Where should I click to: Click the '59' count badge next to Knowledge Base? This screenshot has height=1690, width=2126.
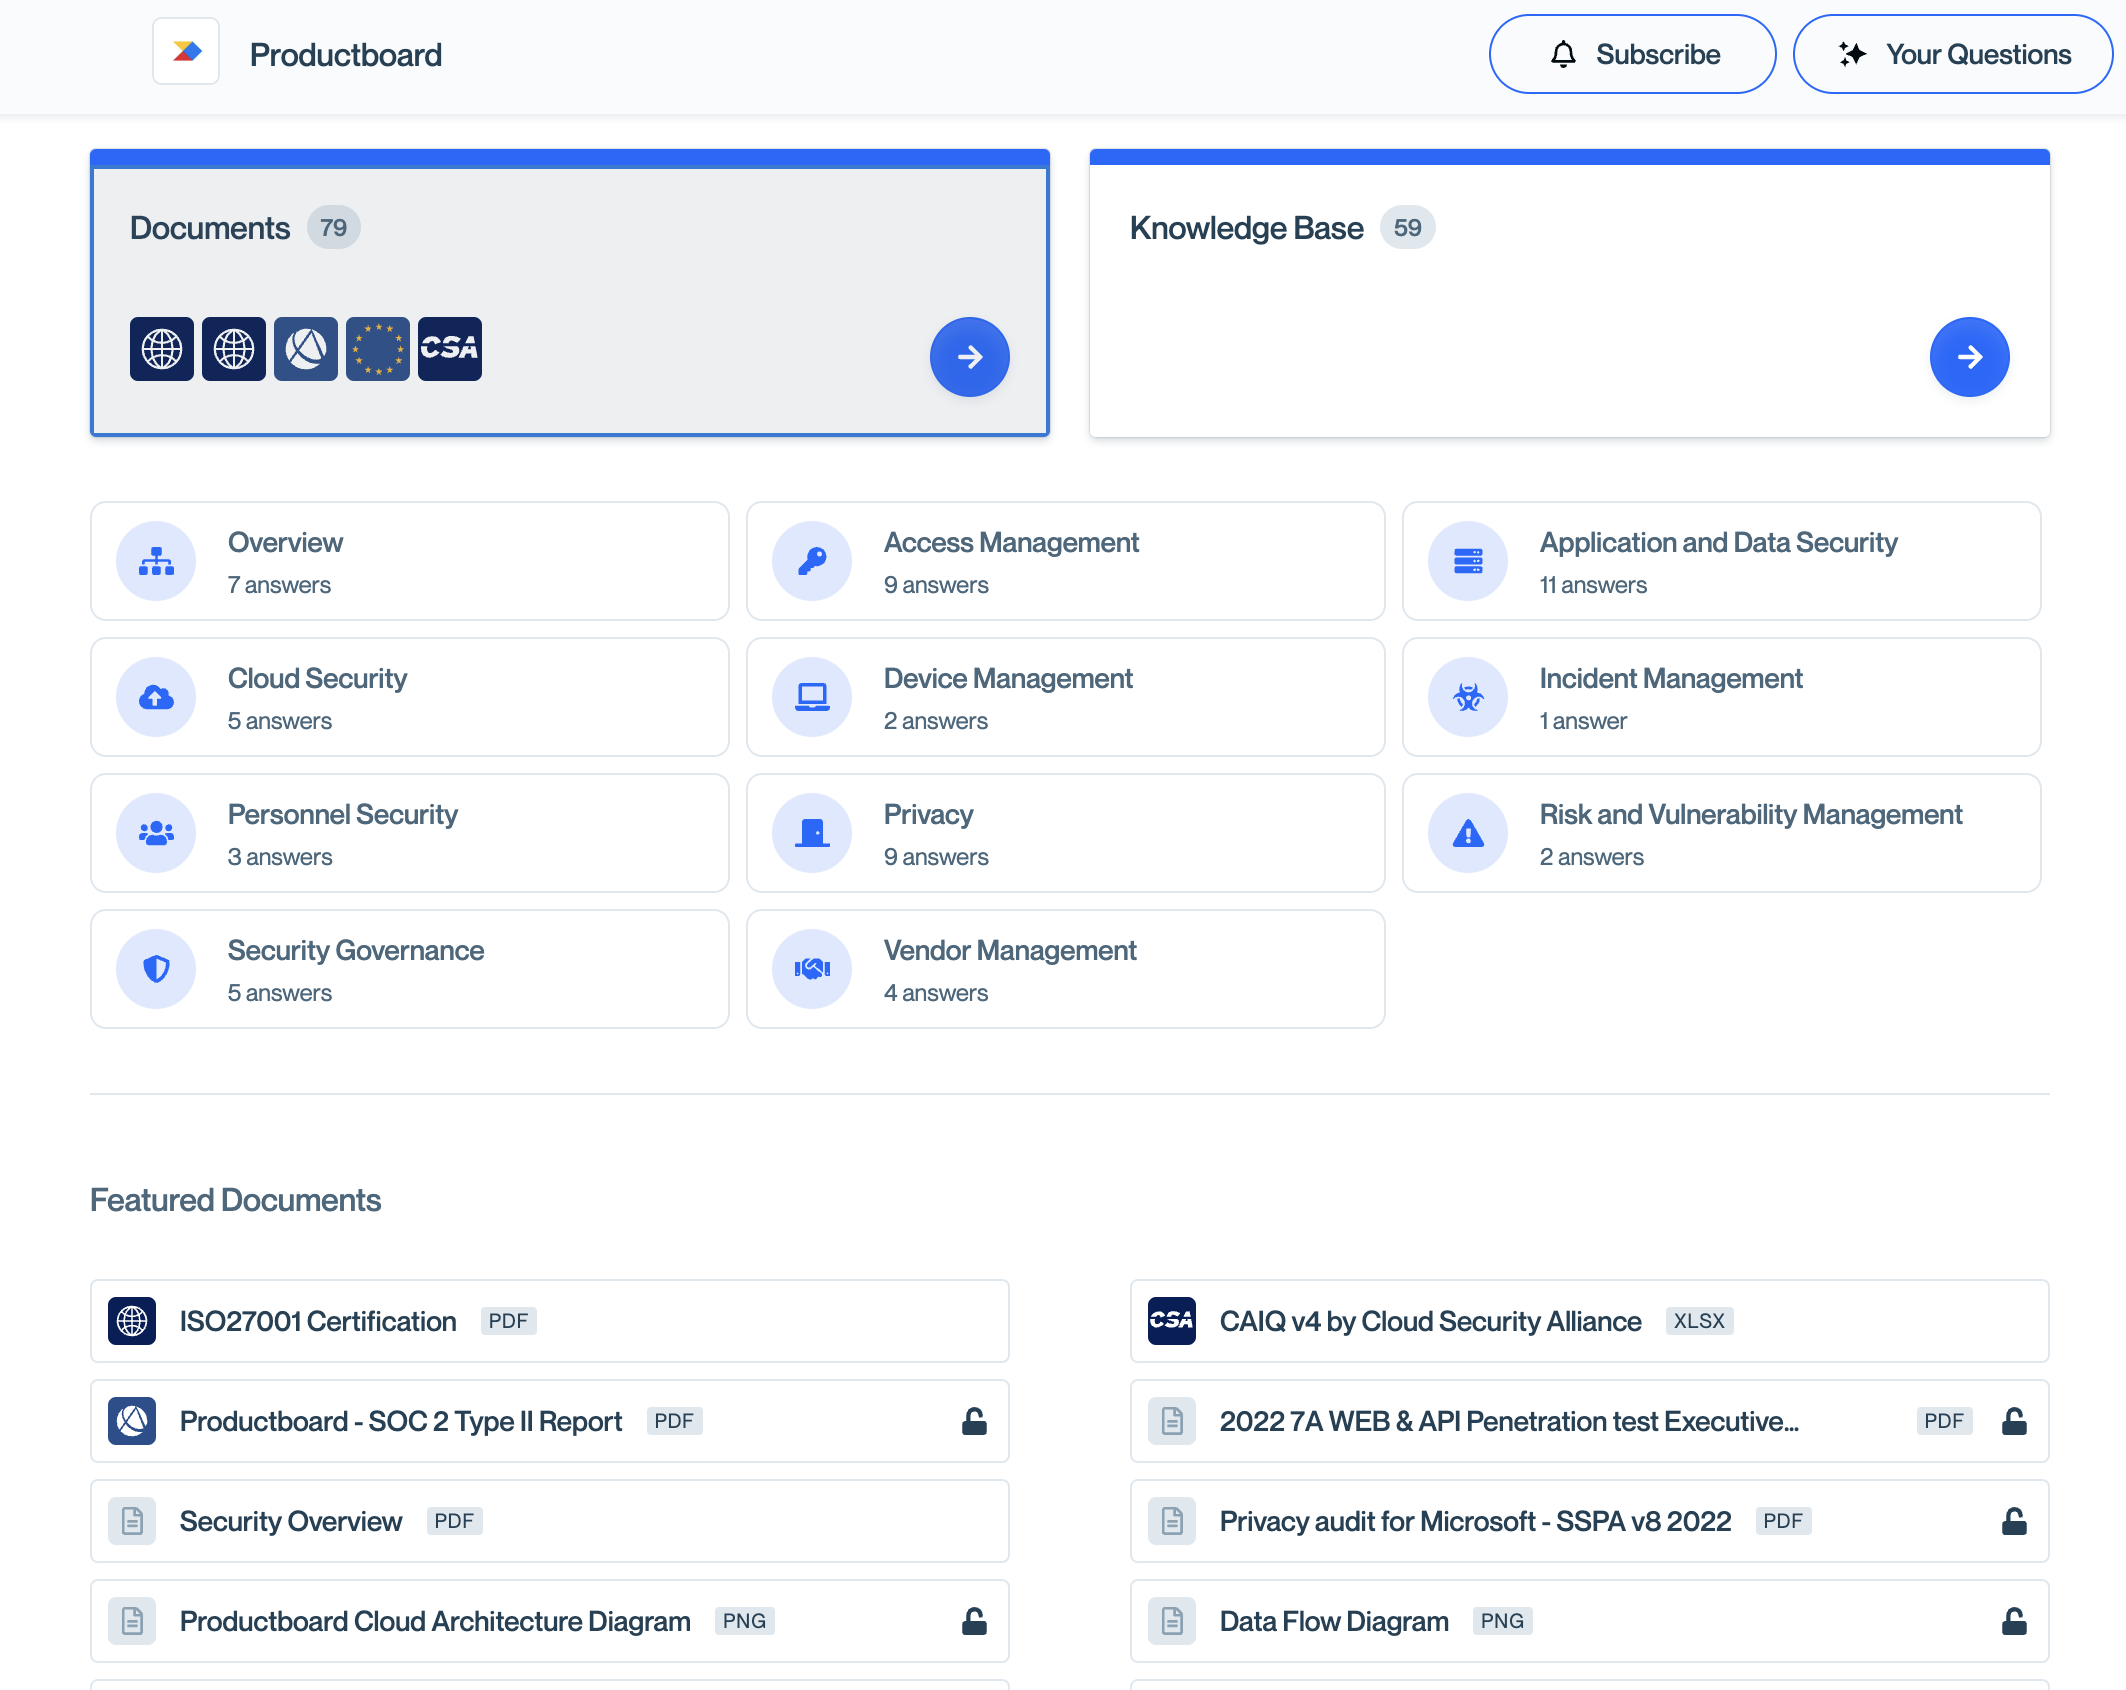(x=1407, y=227)
